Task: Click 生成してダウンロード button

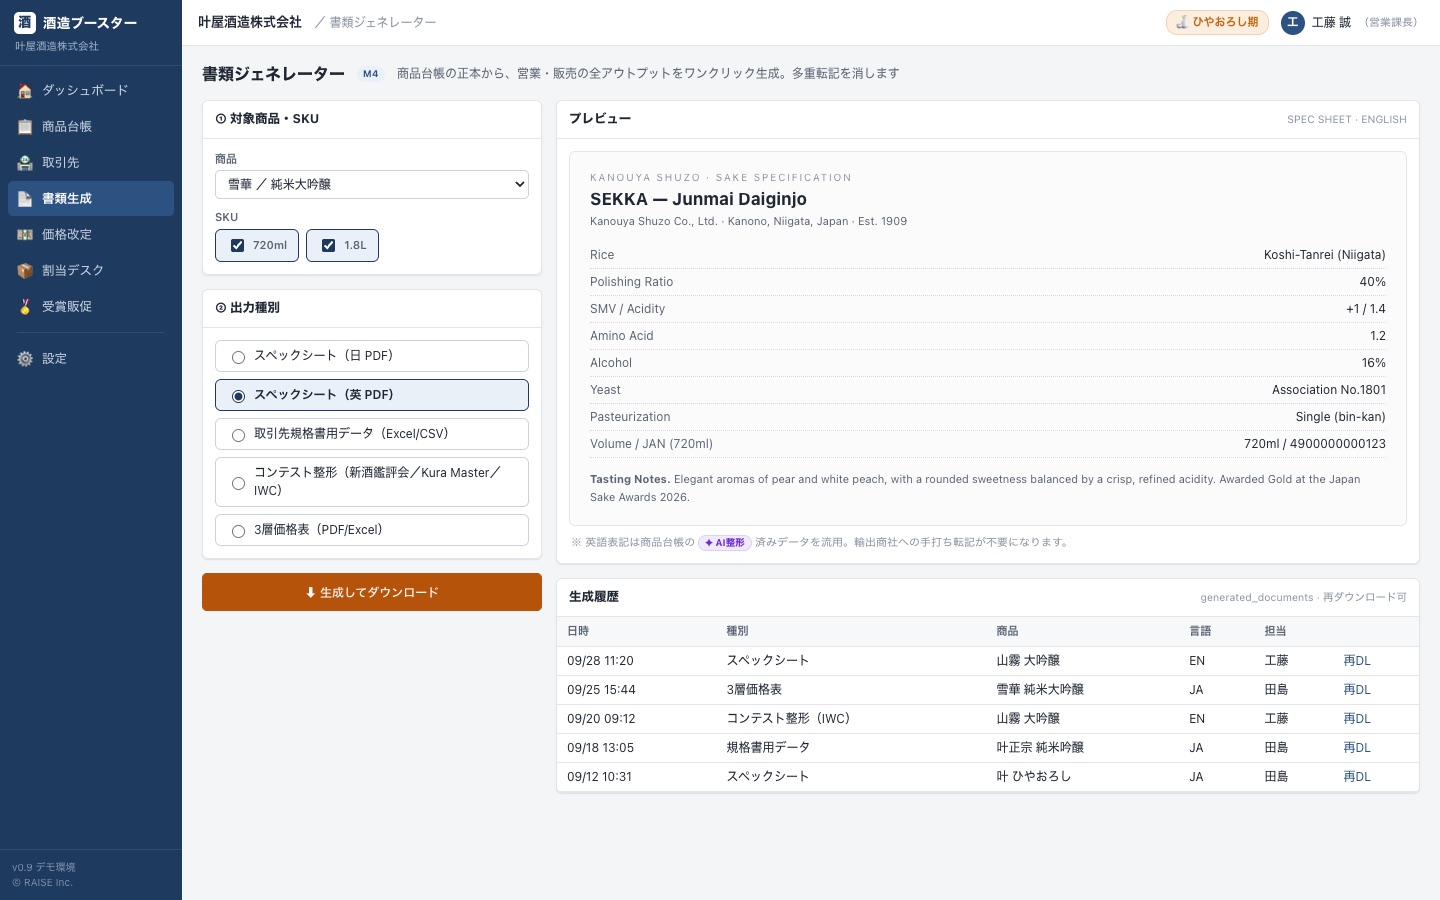Action: point(372,592)
